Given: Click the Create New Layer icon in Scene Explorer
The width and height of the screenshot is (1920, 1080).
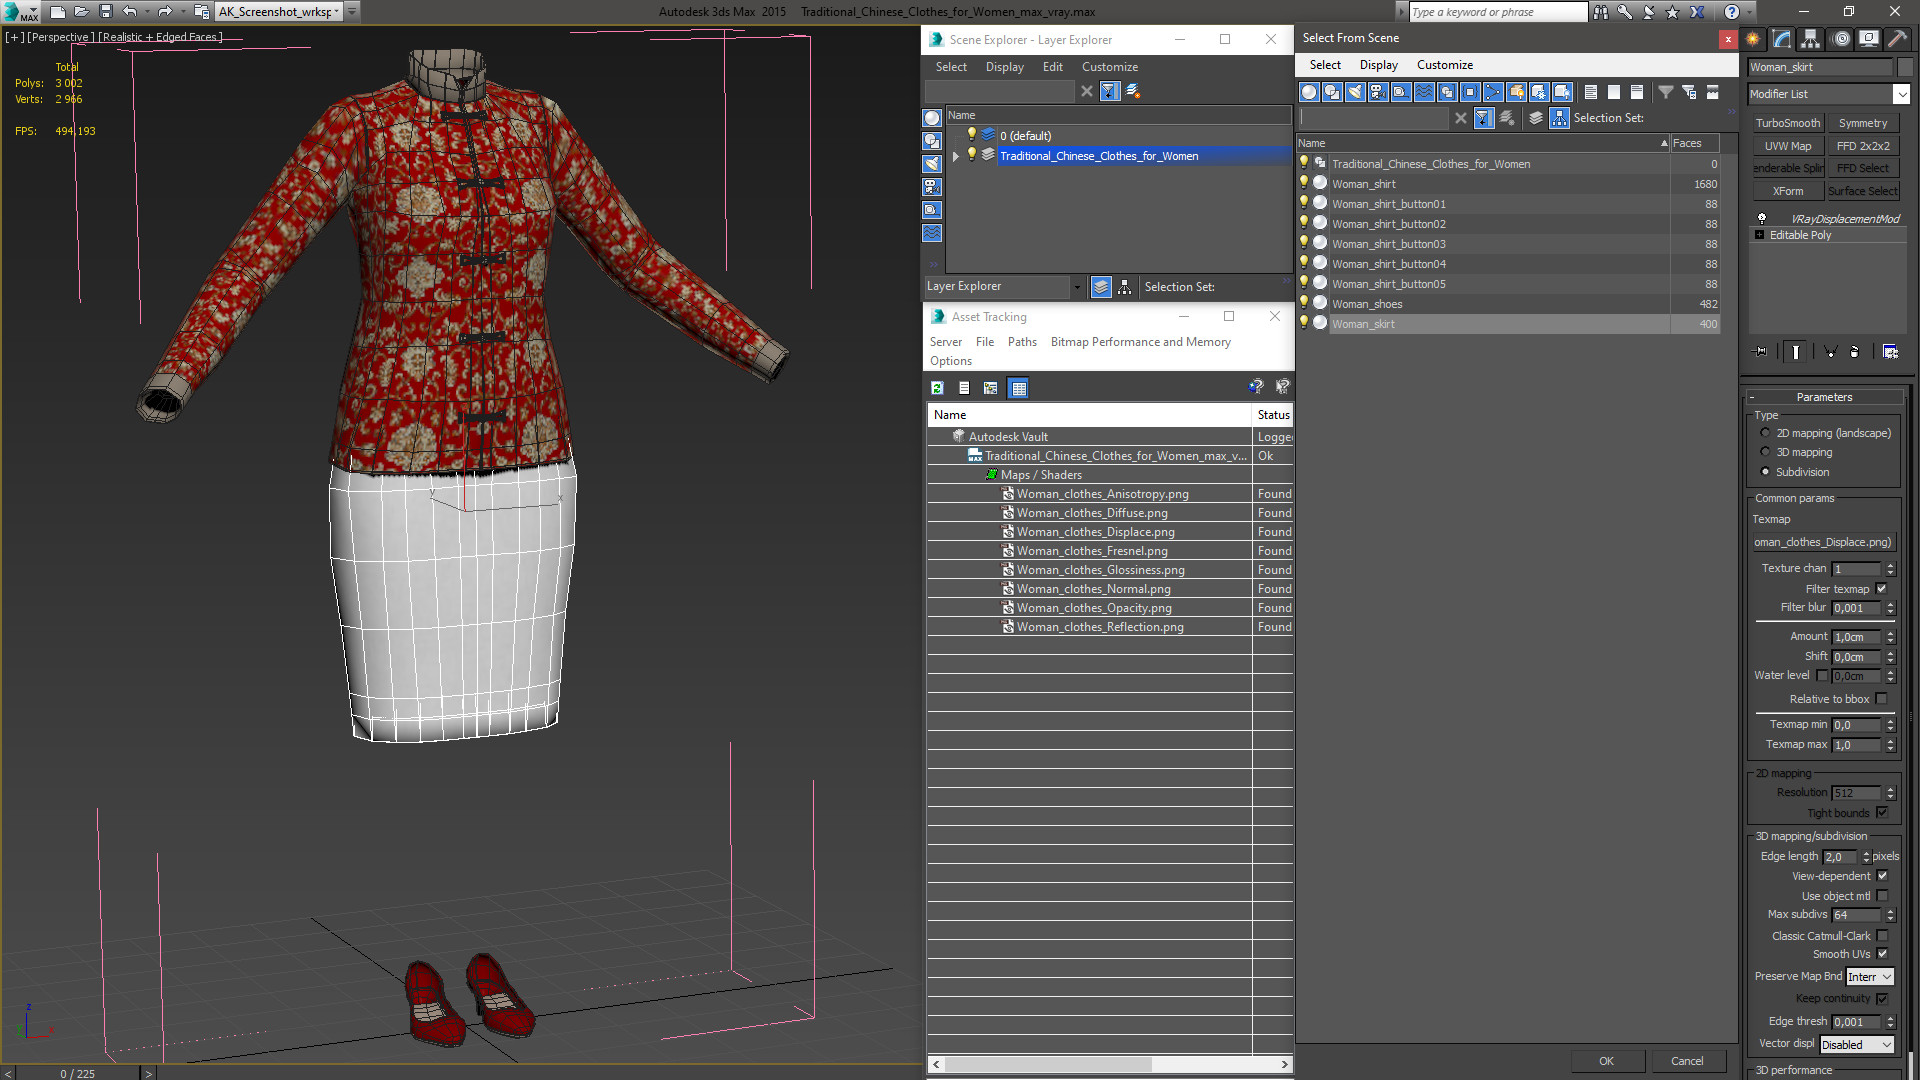Looking at the screenshot, I should pyautogui.click(x=1133, y=91).
